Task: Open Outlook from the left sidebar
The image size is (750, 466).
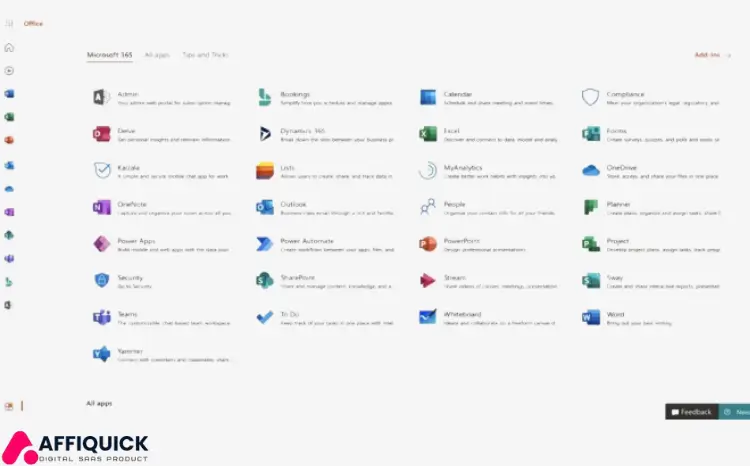Action: point(9,166)
